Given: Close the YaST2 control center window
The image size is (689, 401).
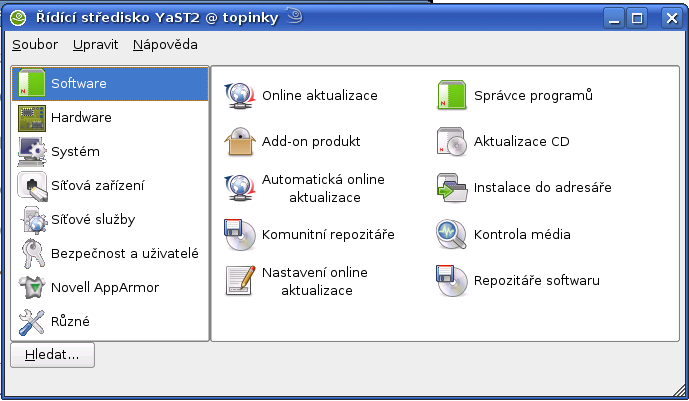Looking at the screenshot, I should (672, 18).
